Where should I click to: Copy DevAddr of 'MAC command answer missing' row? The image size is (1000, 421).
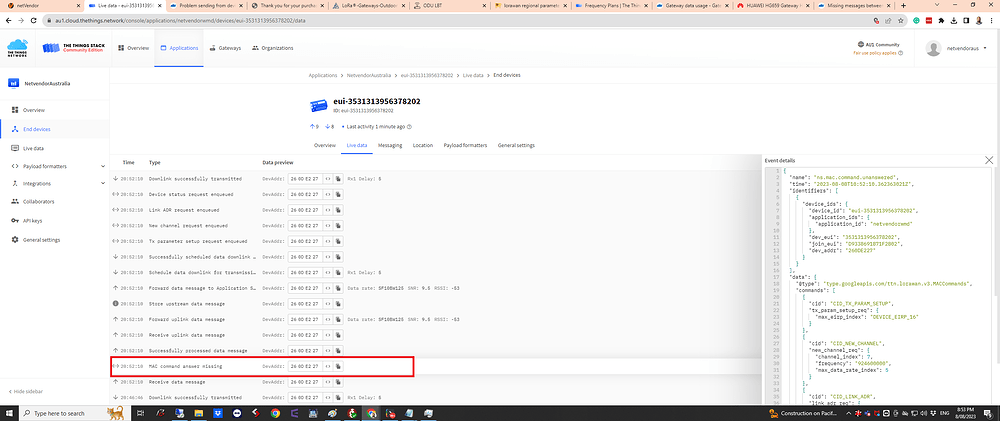coord(338,367)
